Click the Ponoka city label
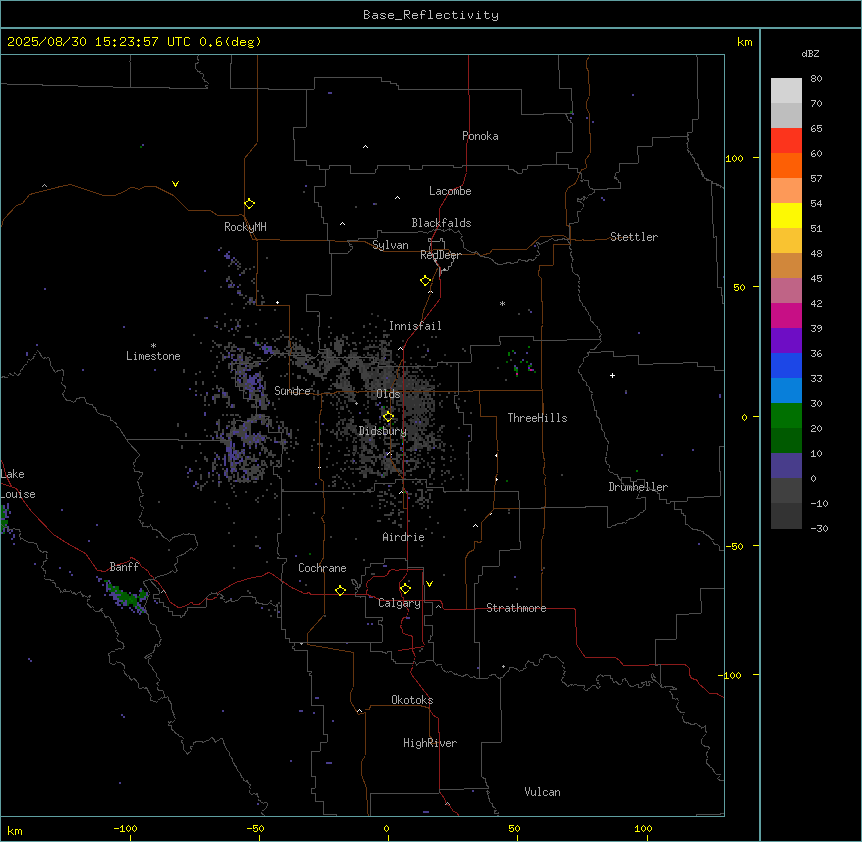This screenshot has width=862, height=842. coord(480,136)
